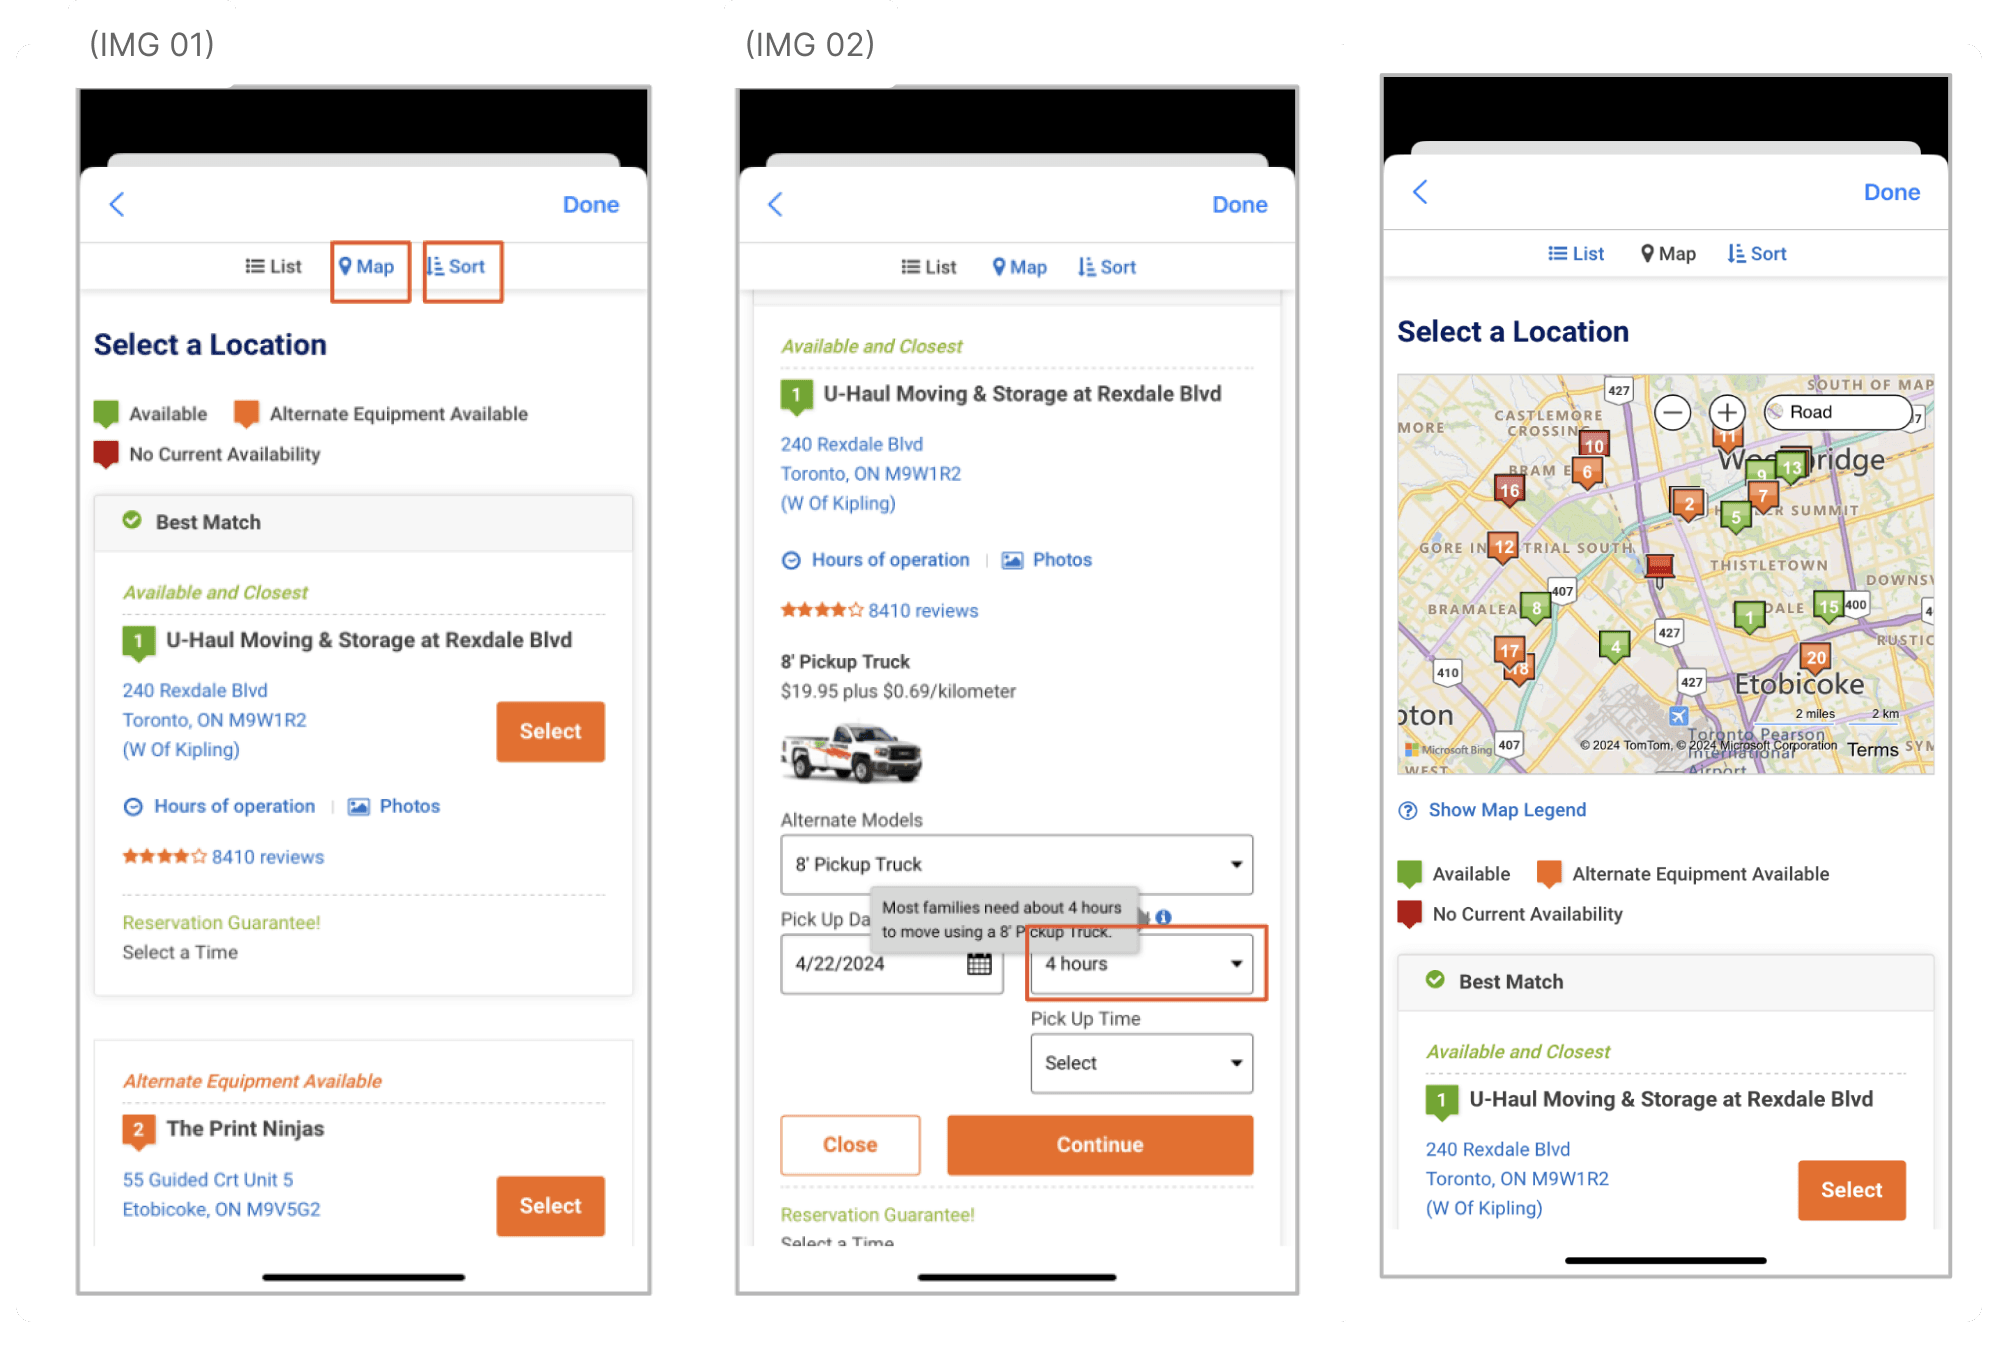Viewport: 2008px width, 1354px height.
Task: Open Sort options in IMG 02
Action: (1107, 267)
